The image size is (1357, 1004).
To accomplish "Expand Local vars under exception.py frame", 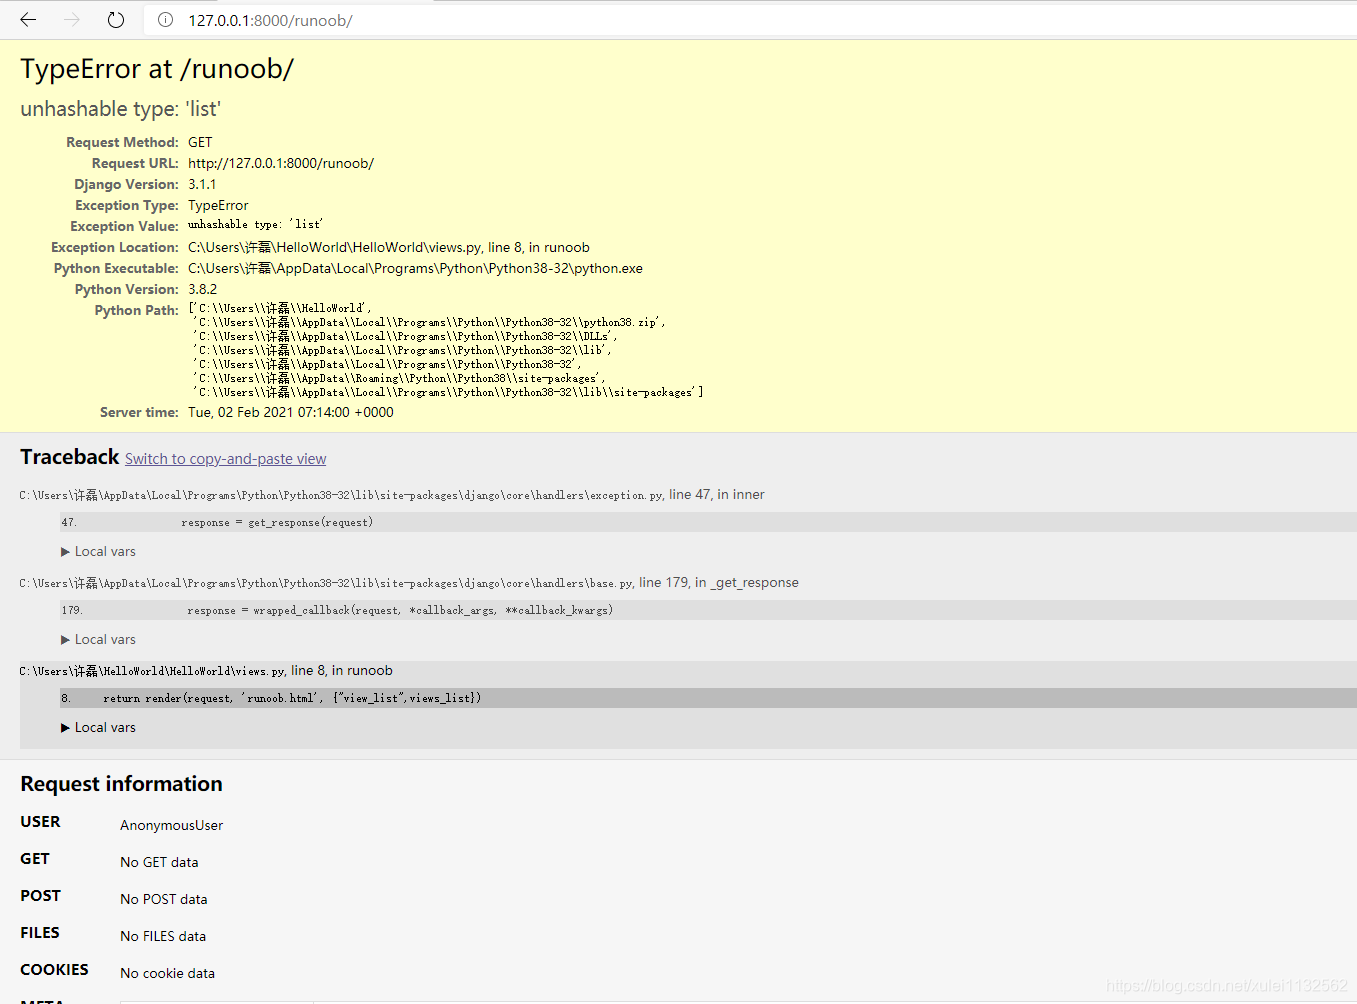I will [x=98, y=552].
